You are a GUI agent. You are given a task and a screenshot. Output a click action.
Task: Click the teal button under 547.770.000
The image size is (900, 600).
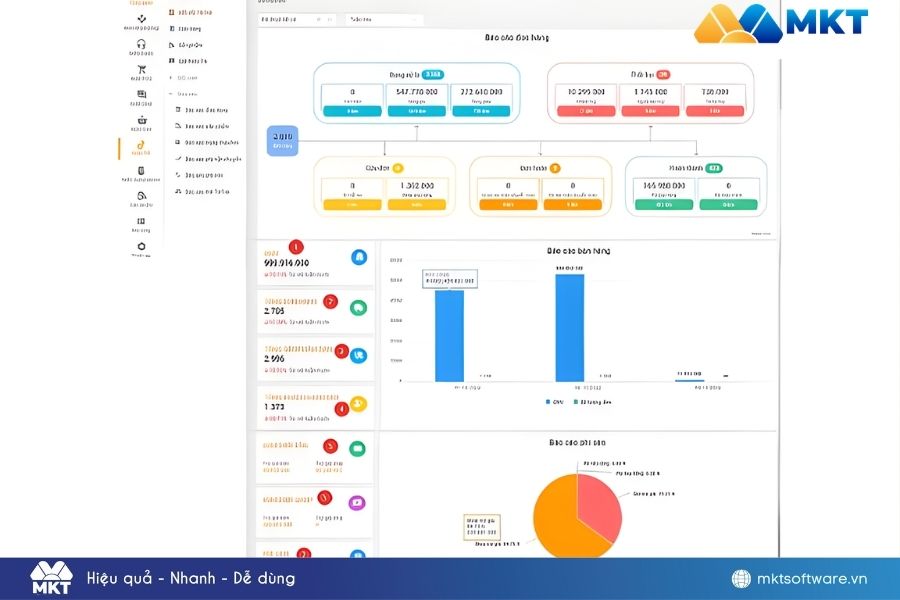click(417, 111)
